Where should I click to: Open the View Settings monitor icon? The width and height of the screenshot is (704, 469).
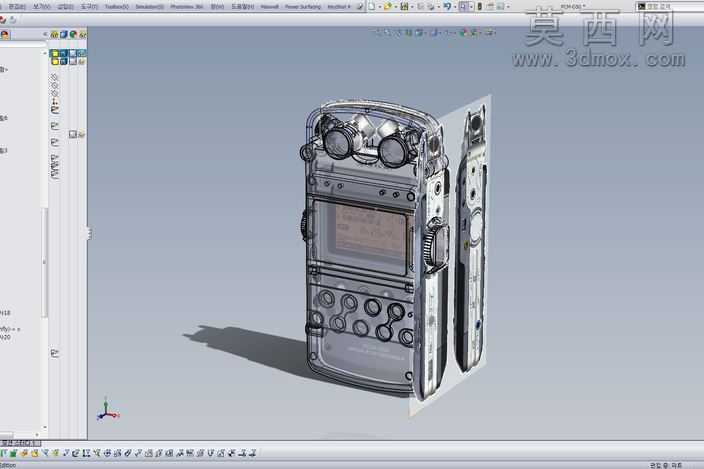click(490, 32)
